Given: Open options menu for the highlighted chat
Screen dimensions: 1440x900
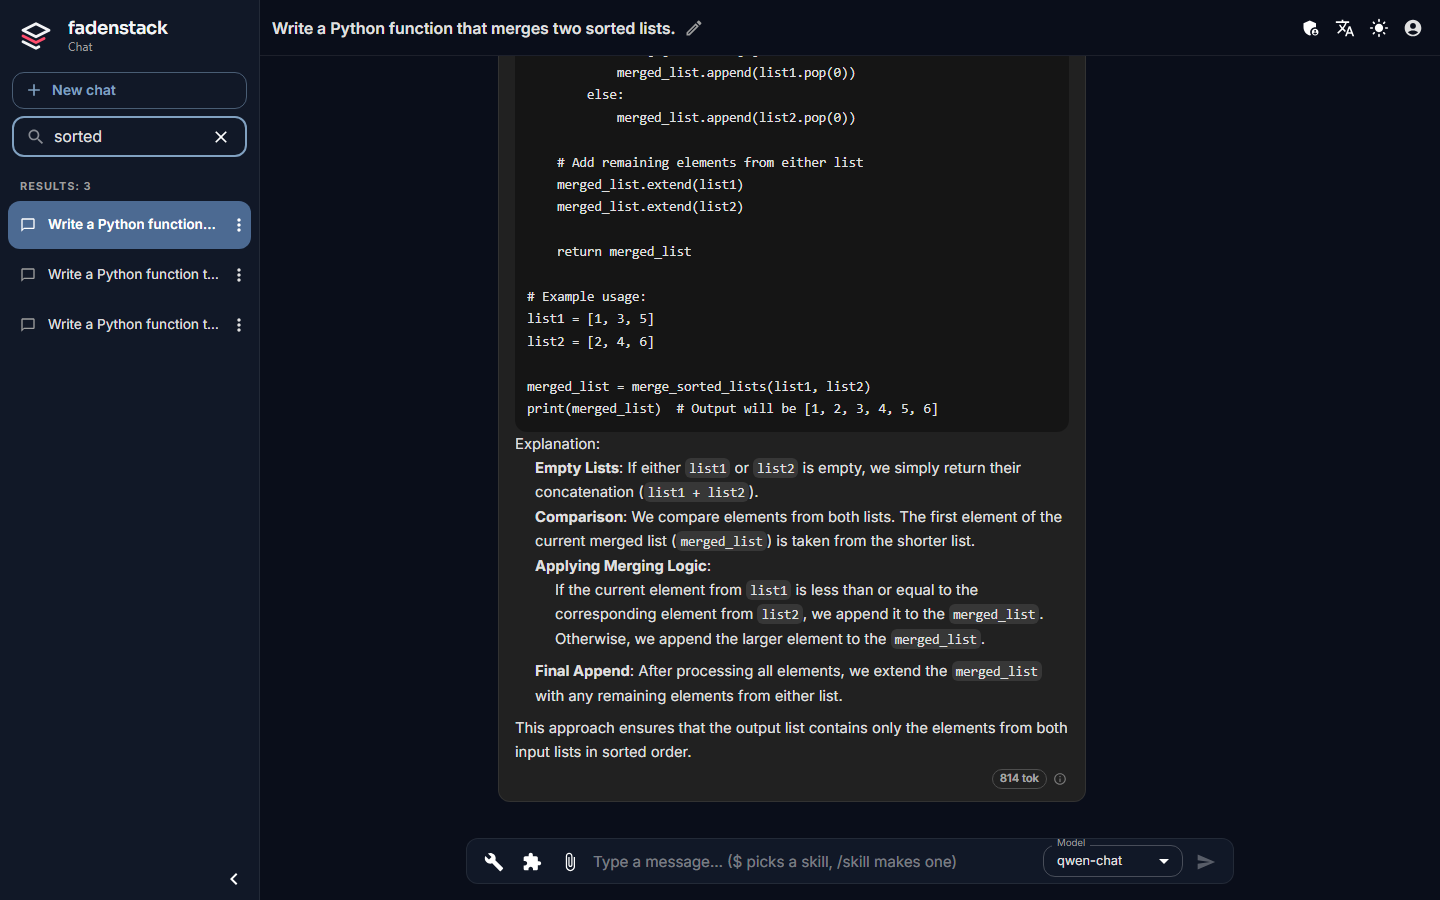Looking at the screenshot, I should pos(239,225).
